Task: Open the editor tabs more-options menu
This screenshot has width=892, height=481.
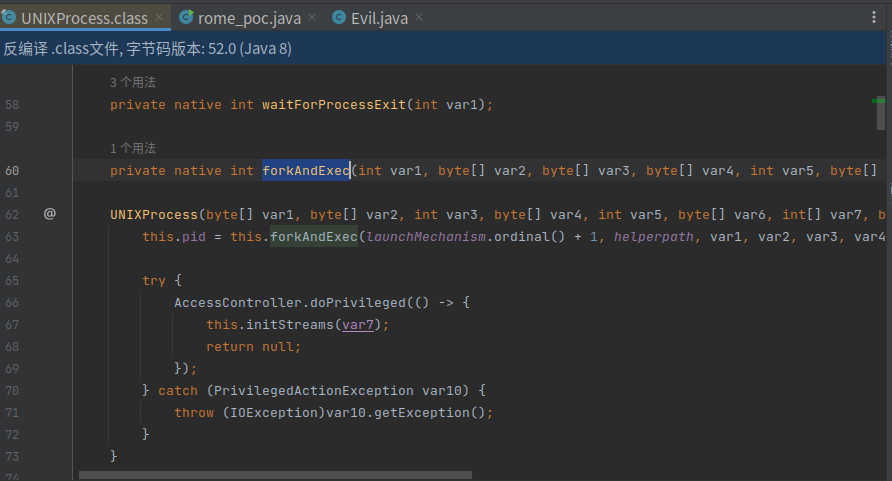Action: pyautogui.click(x=874, y=18)
